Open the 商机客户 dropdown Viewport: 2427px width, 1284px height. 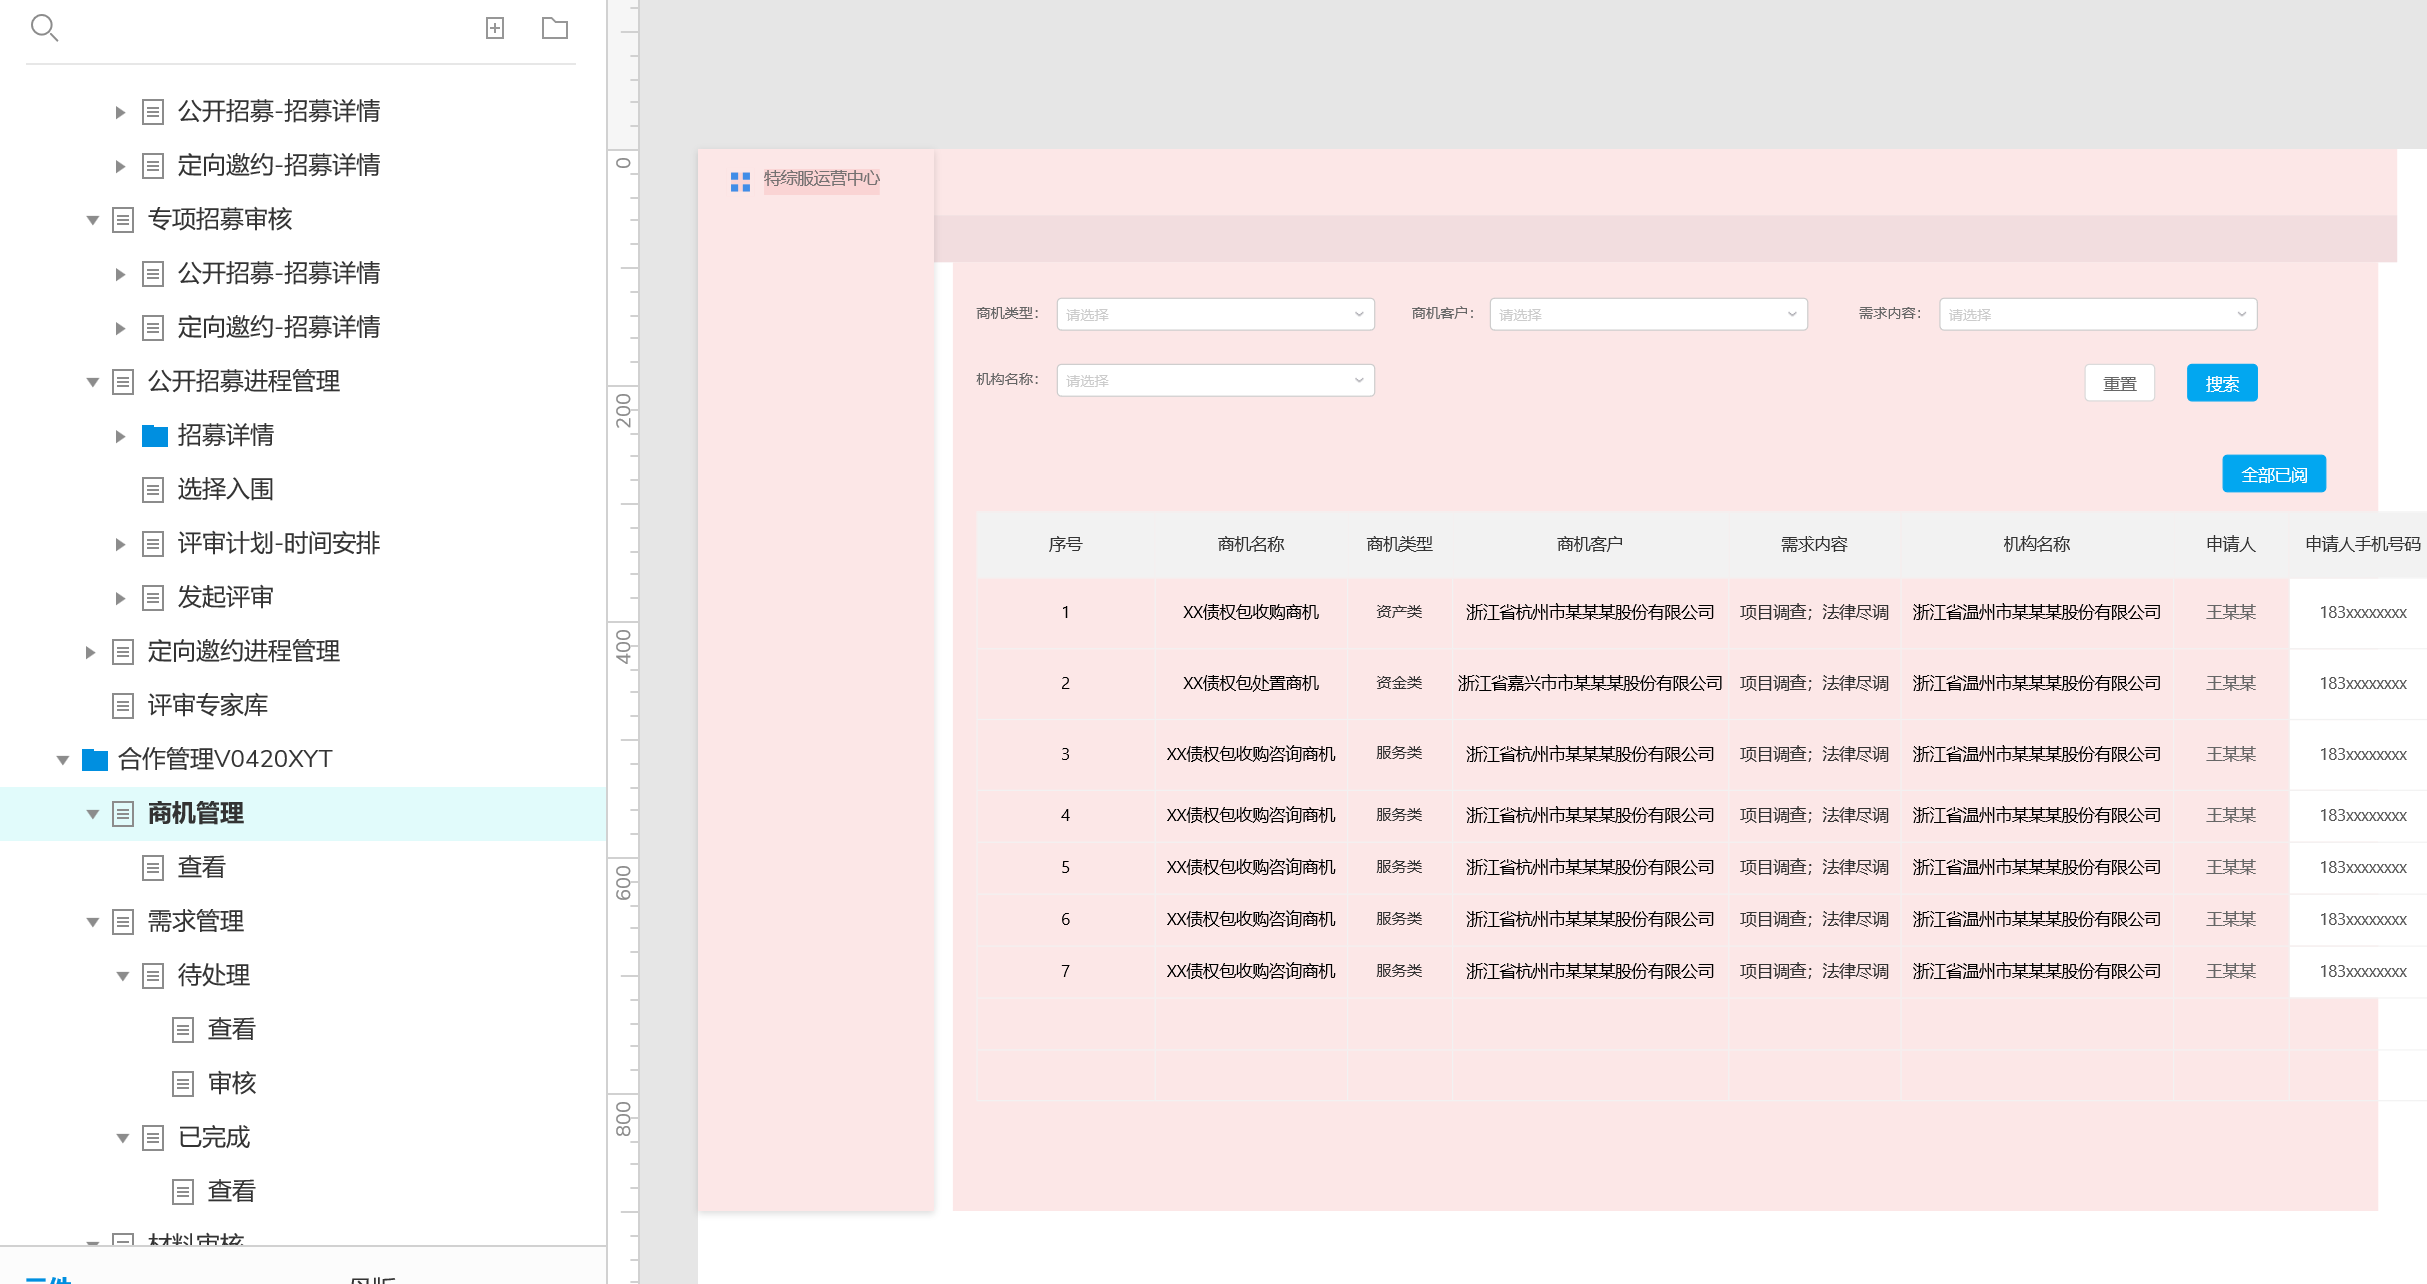pos(1648,314)
